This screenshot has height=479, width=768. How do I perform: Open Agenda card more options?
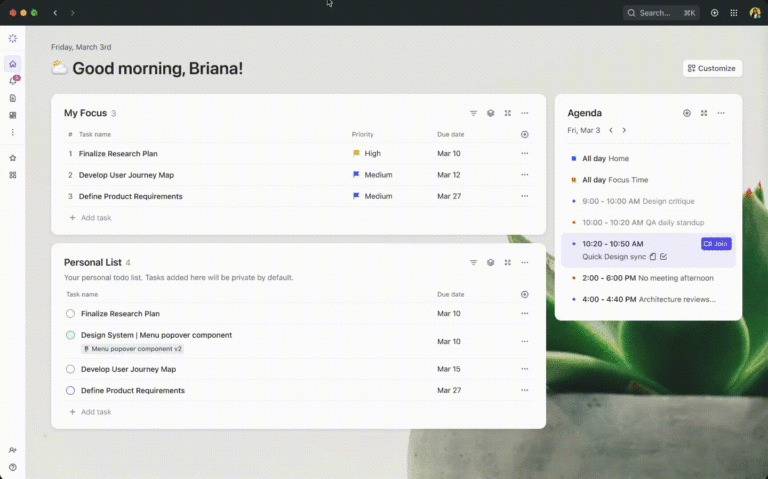721,113
